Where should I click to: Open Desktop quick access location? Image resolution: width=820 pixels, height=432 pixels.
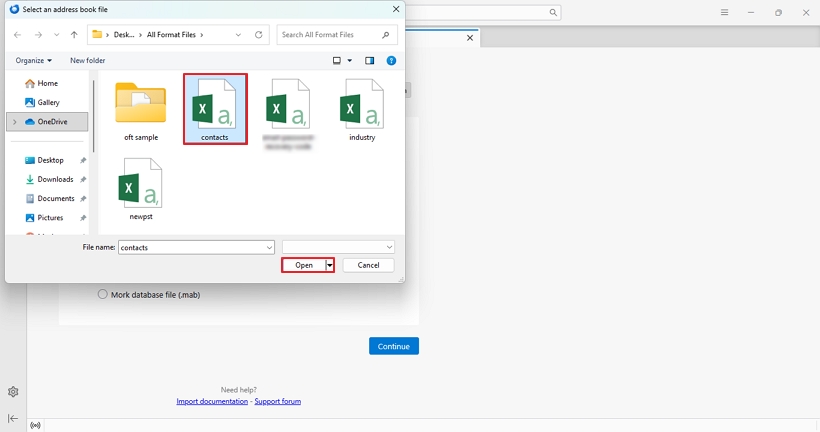click(45, 160)
